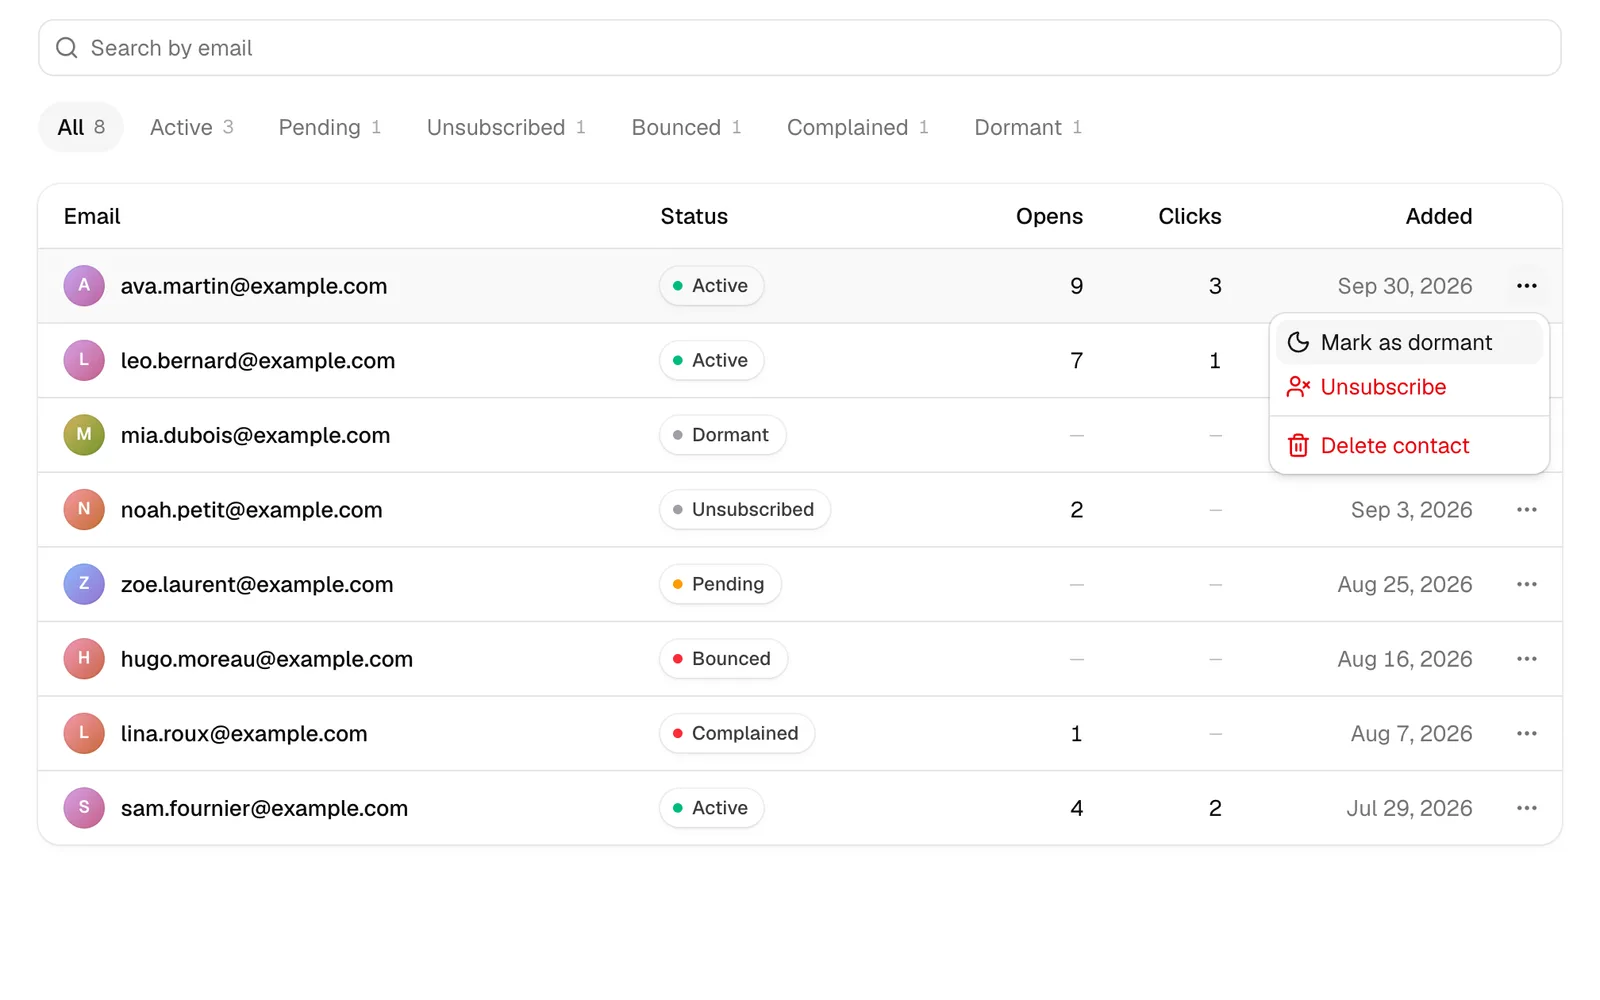1600x1000 pixels.
Task: Click the avatar for zoe.laurent@example.com
Action: tap(84, 584)
